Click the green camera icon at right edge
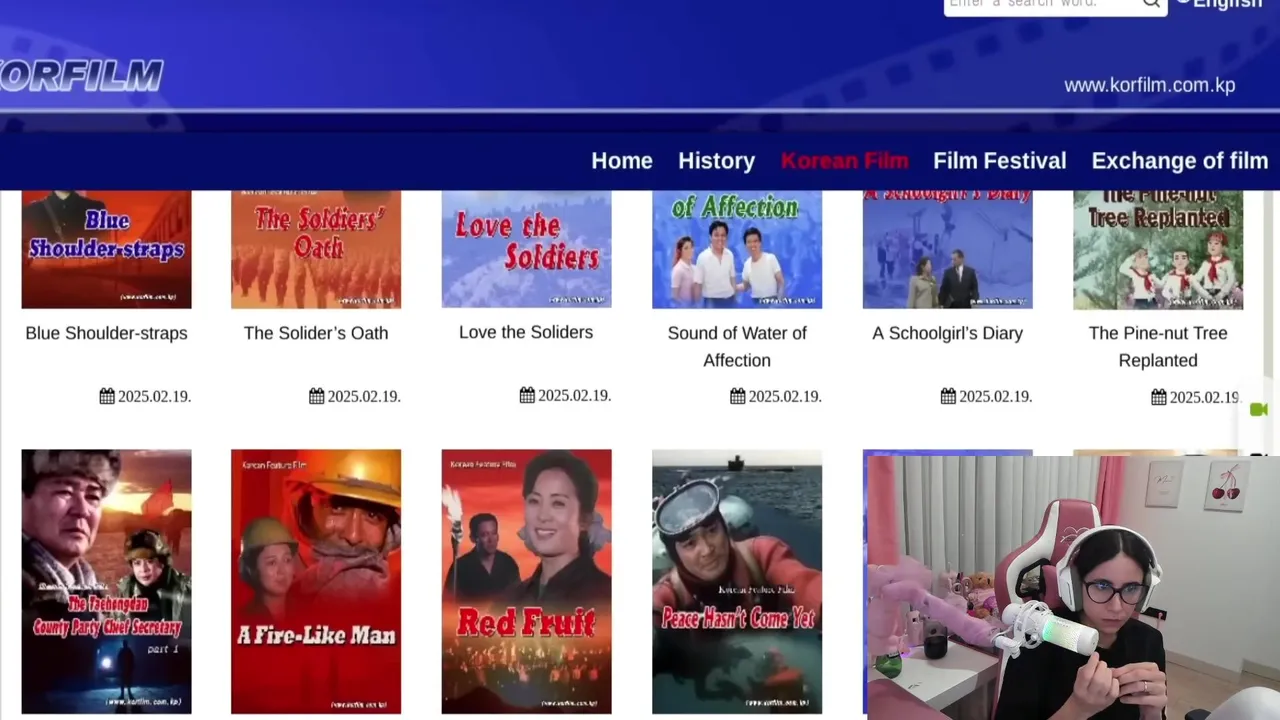The image size is (1280, 720). (x=1259, y=409)
